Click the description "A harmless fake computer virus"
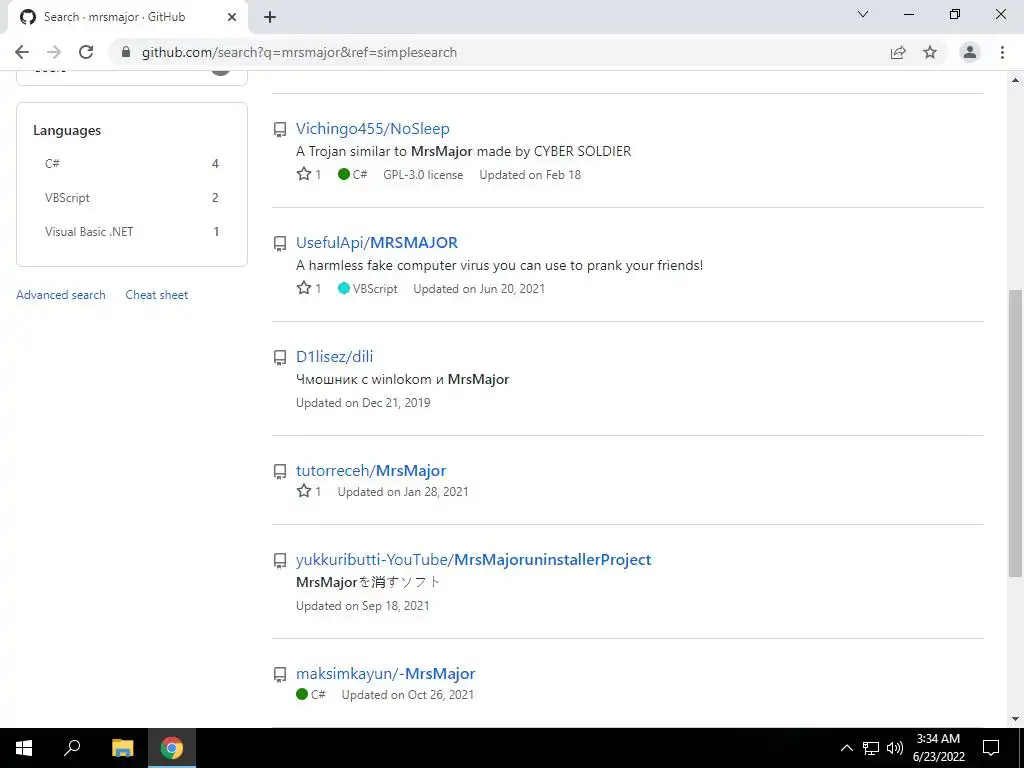The image size is (1024, 768). pyautogui.click(x=500, y=265)
